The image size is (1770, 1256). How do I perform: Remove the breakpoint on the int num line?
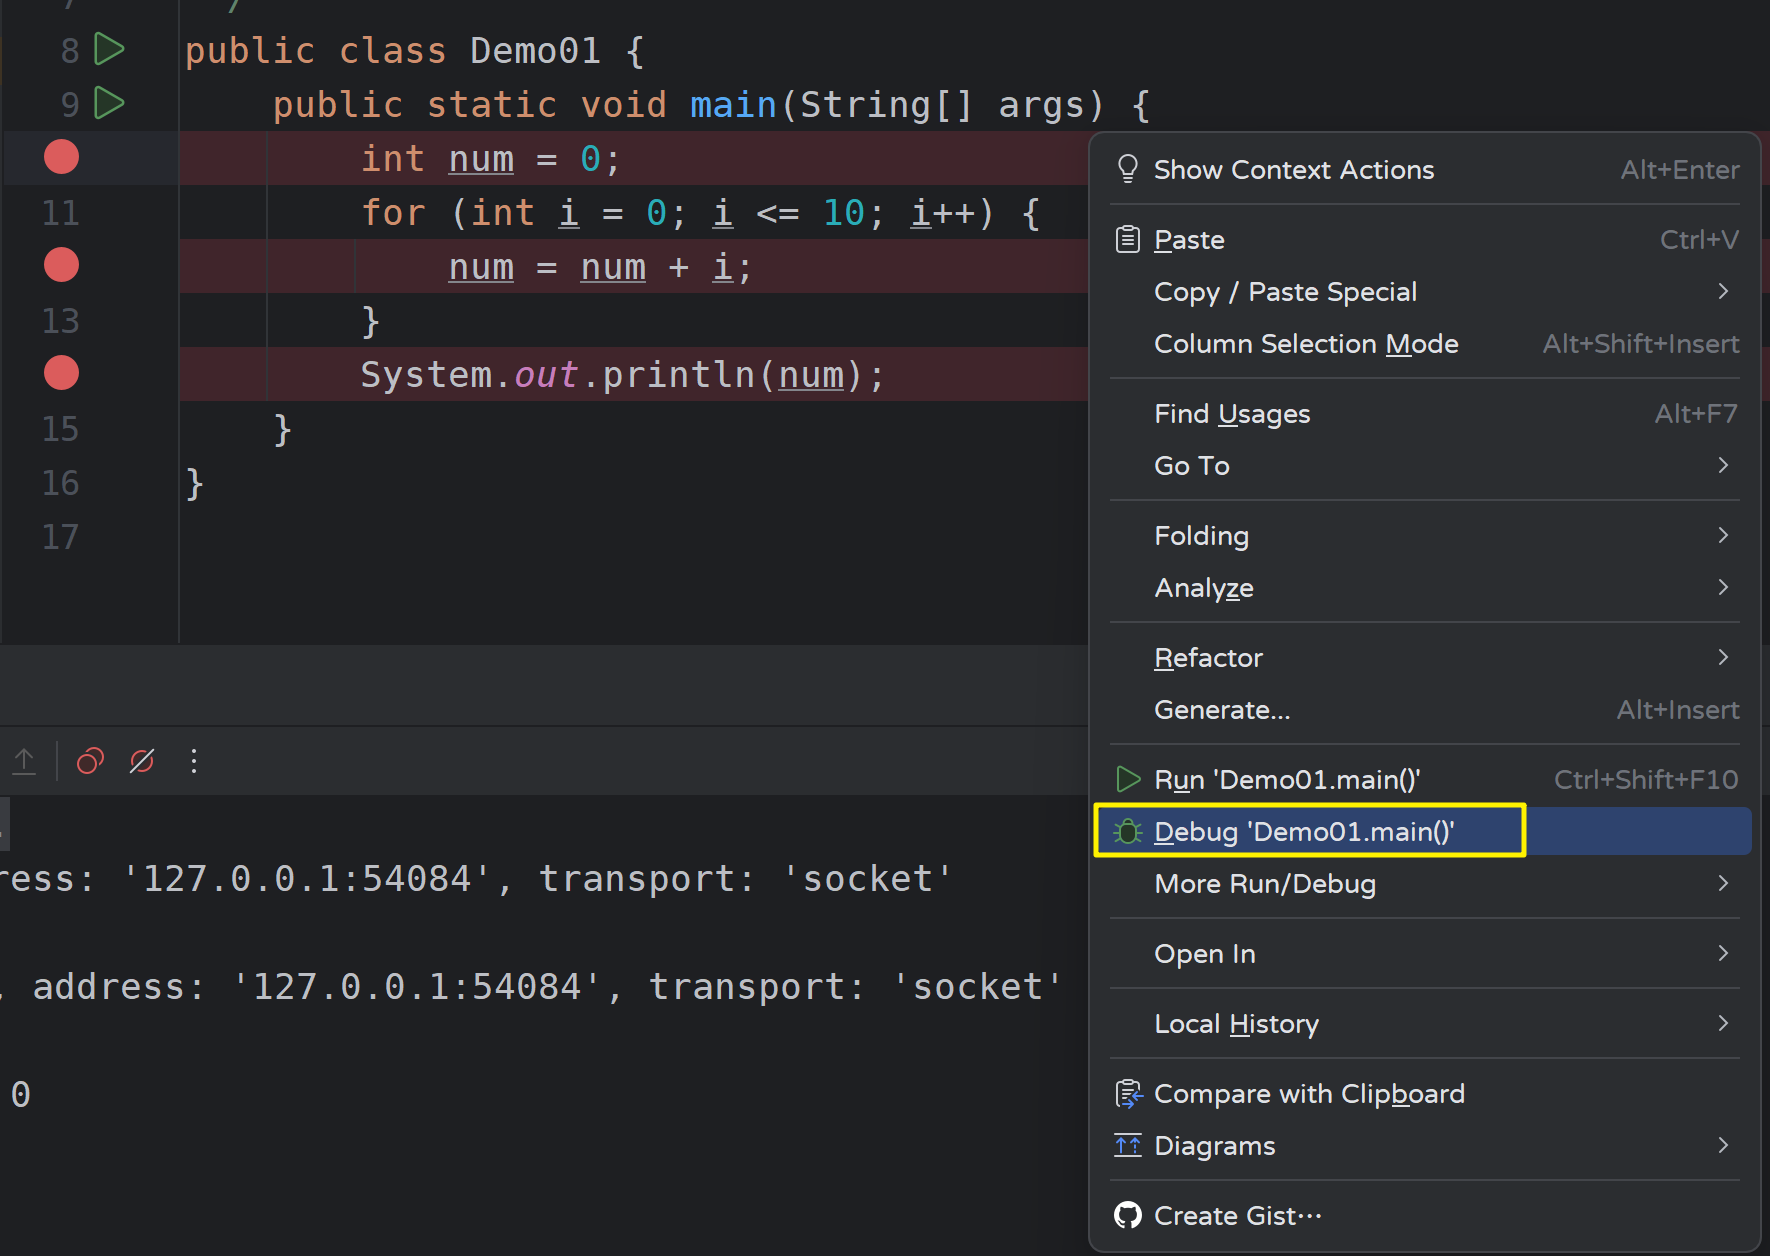61,157
